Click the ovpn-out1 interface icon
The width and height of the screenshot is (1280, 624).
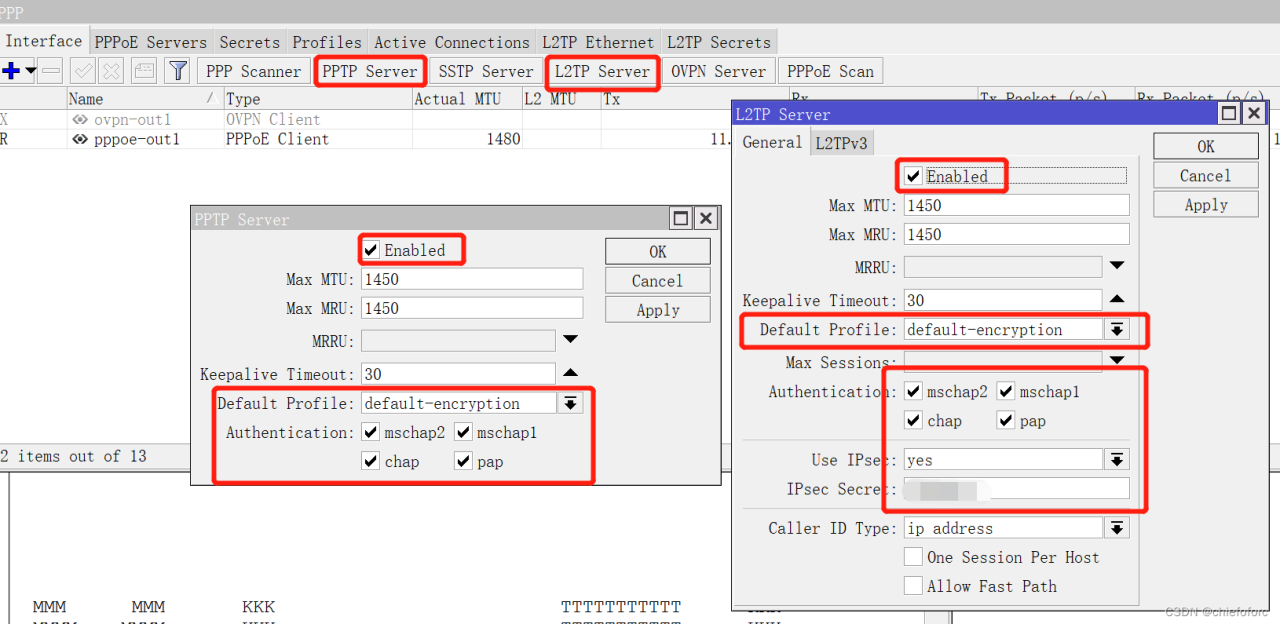[80, 119]
